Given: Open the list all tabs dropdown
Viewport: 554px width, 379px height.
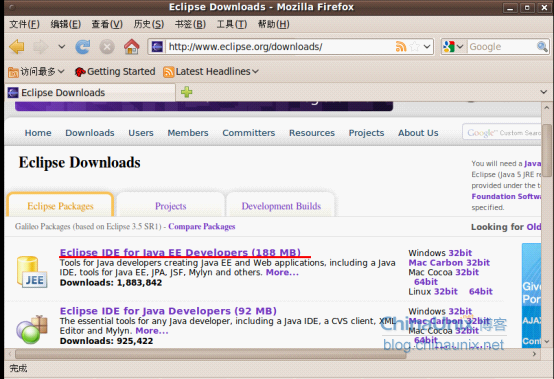Looking at the screenshot, I should tap(544, 92).
